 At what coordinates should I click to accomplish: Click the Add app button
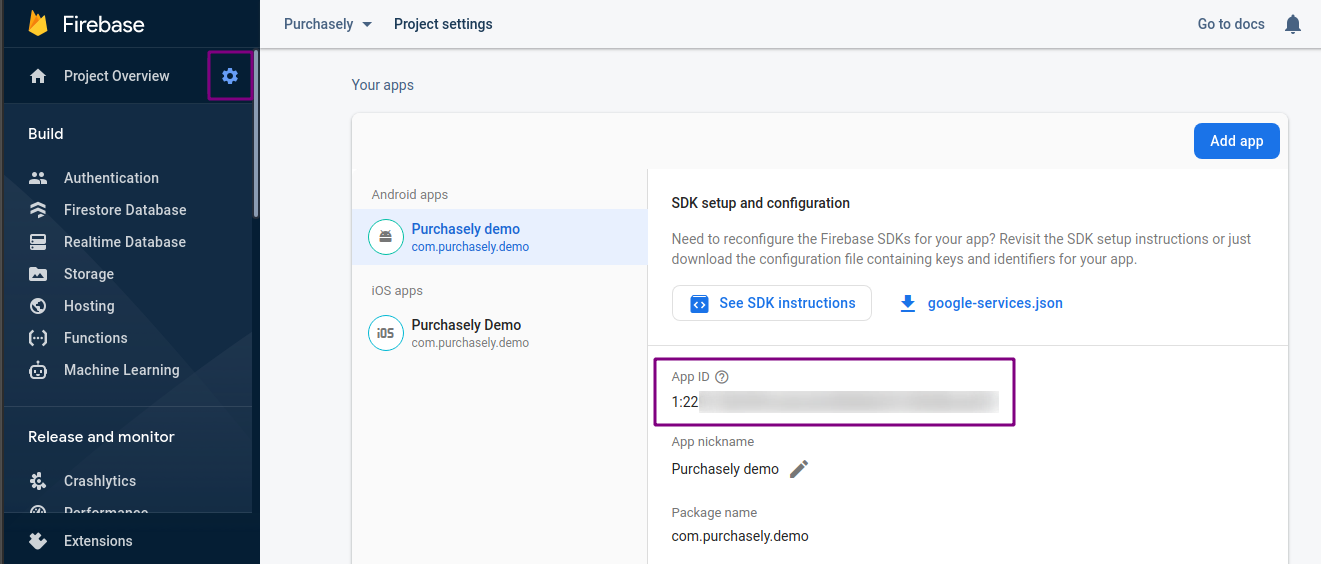[1236, 141]
